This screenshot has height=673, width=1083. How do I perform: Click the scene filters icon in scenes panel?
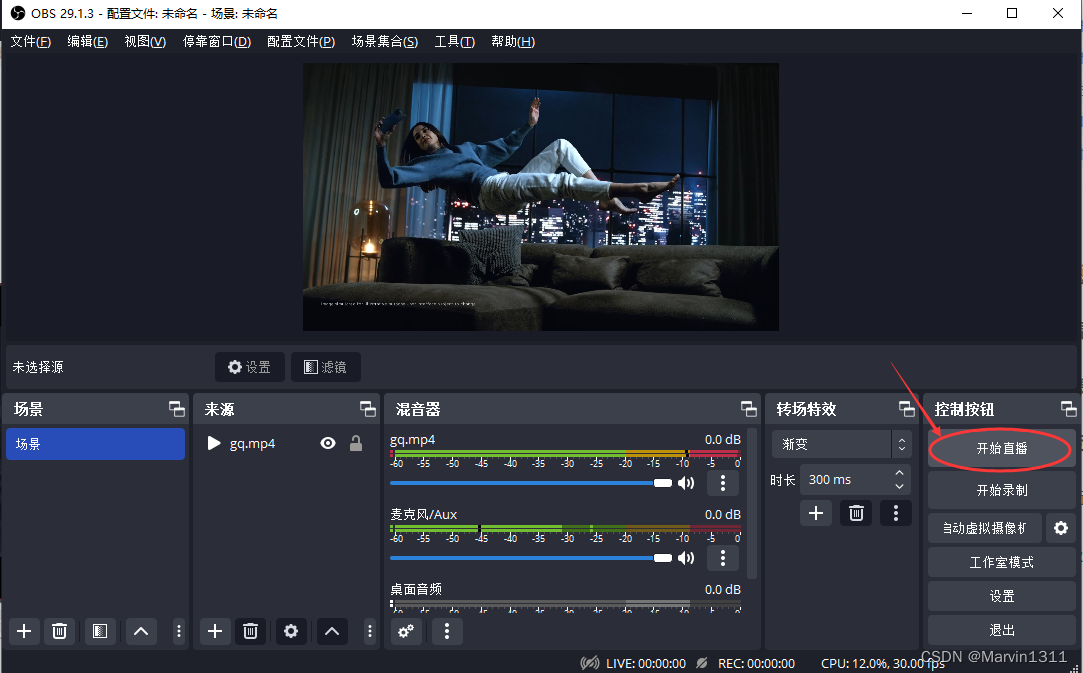(99, 631)
